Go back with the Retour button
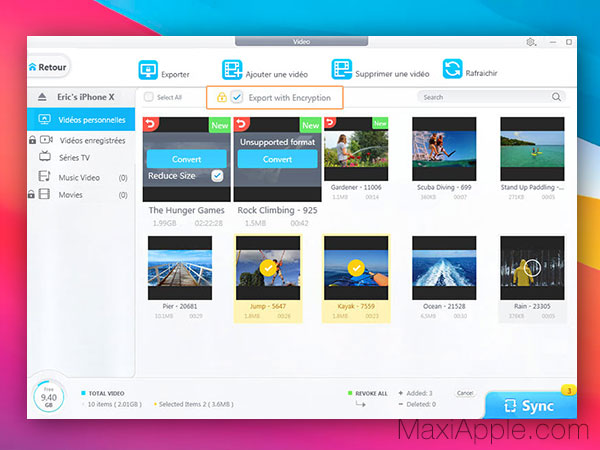Screen dimensions: 600x450 tap(49, 67)
